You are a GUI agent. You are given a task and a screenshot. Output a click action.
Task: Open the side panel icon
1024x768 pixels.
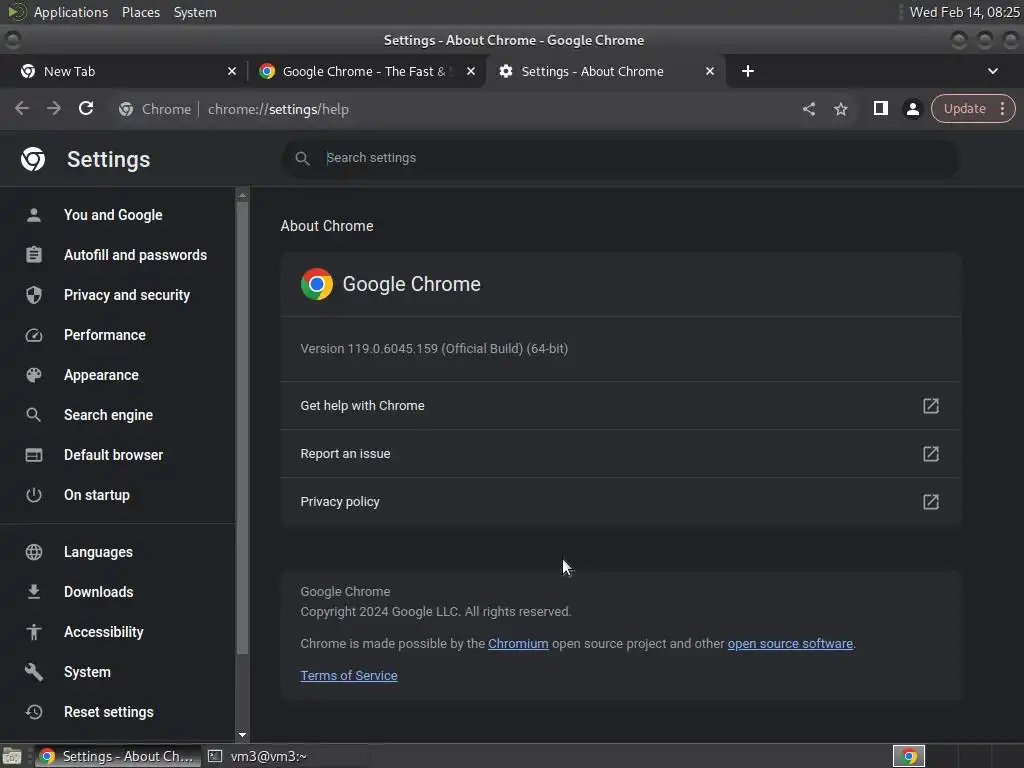tap(880, 108)
